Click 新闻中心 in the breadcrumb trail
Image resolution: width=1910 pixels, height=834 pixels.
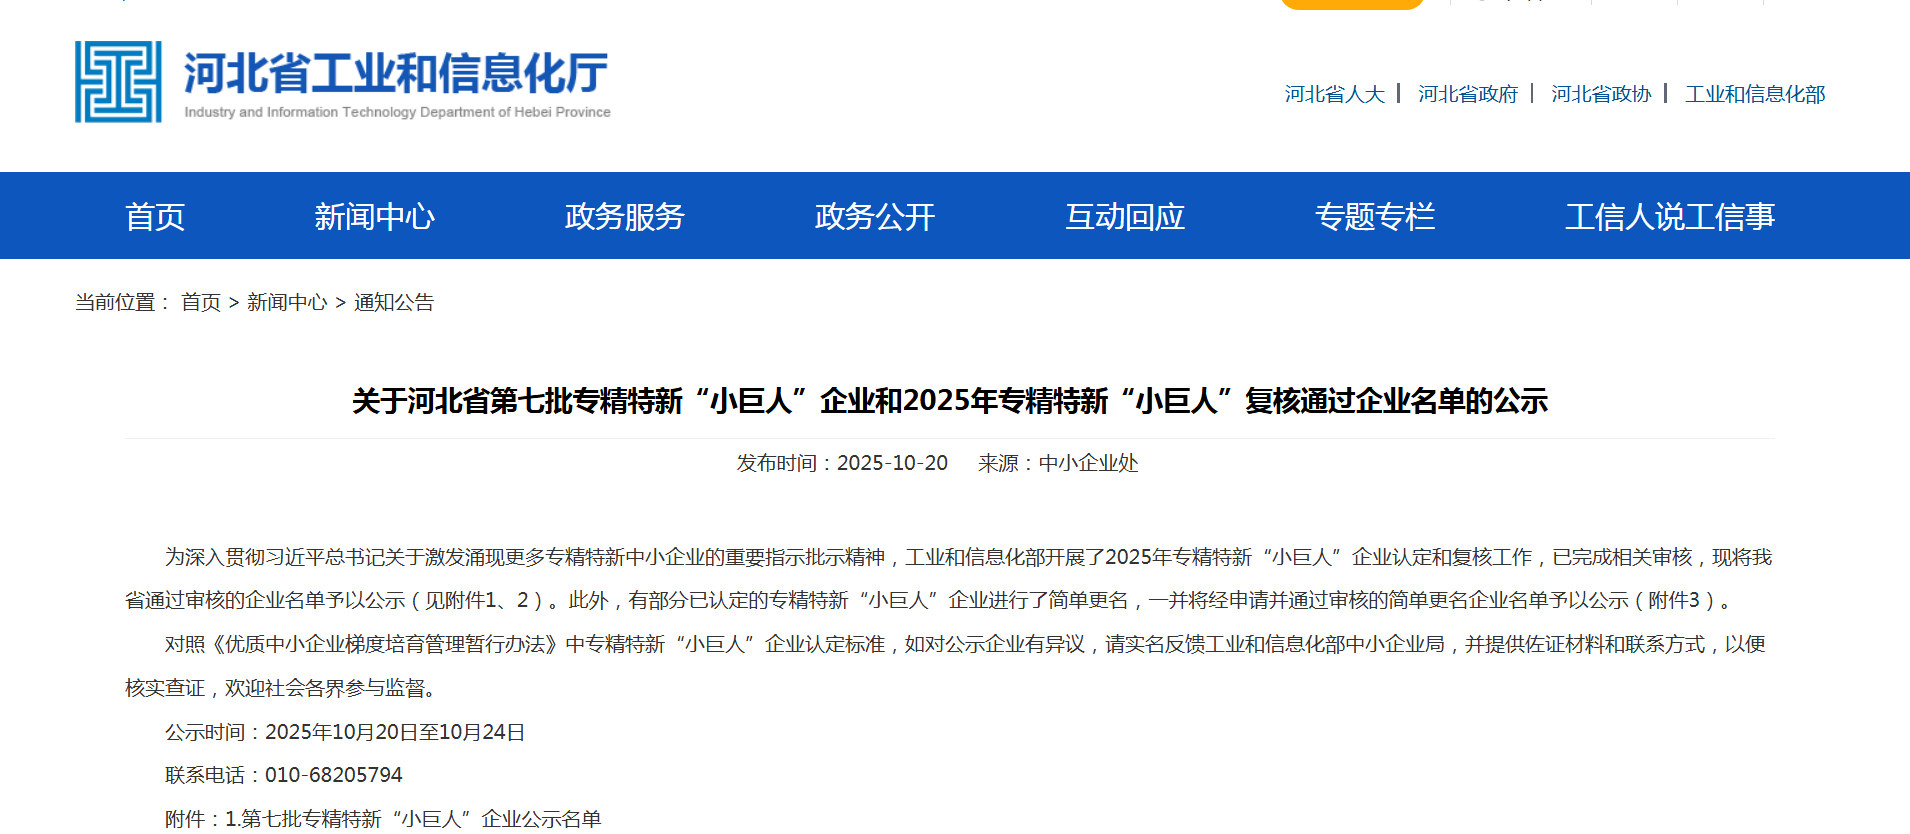(x=287, y=302)
